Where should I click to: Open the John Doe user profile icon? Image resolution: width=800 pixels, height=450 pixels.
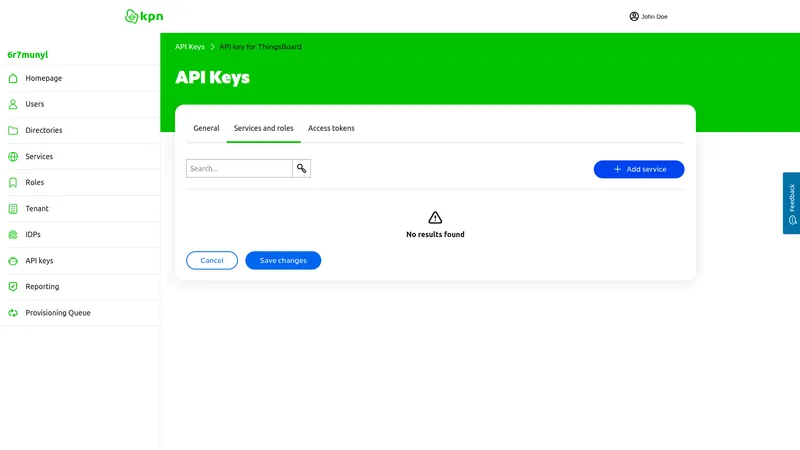634,16
